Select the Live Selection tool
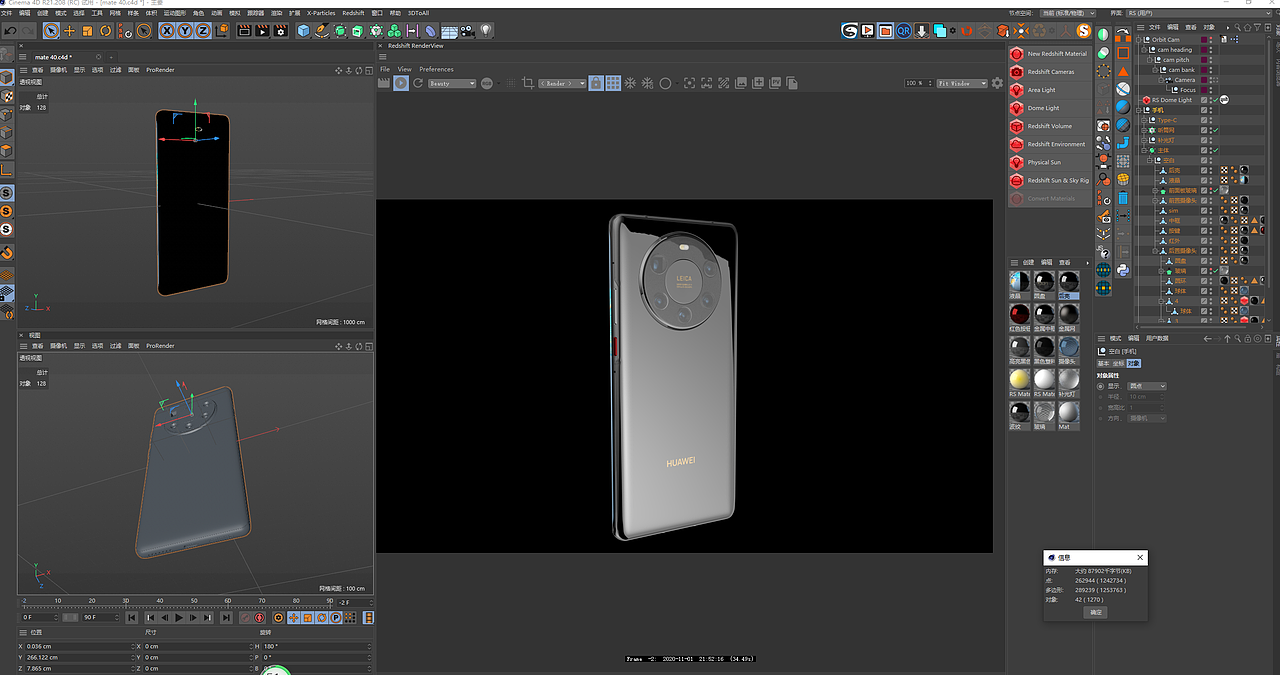 click(x=51, y=31)
